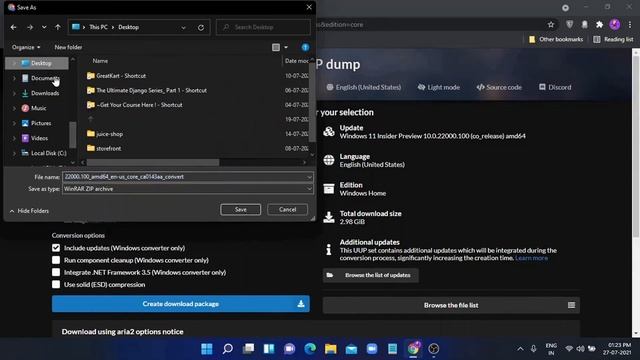The height and width of the screenshot is (360, 640).
Task: Open recent locations dropdown arrow
Action: 44,27
